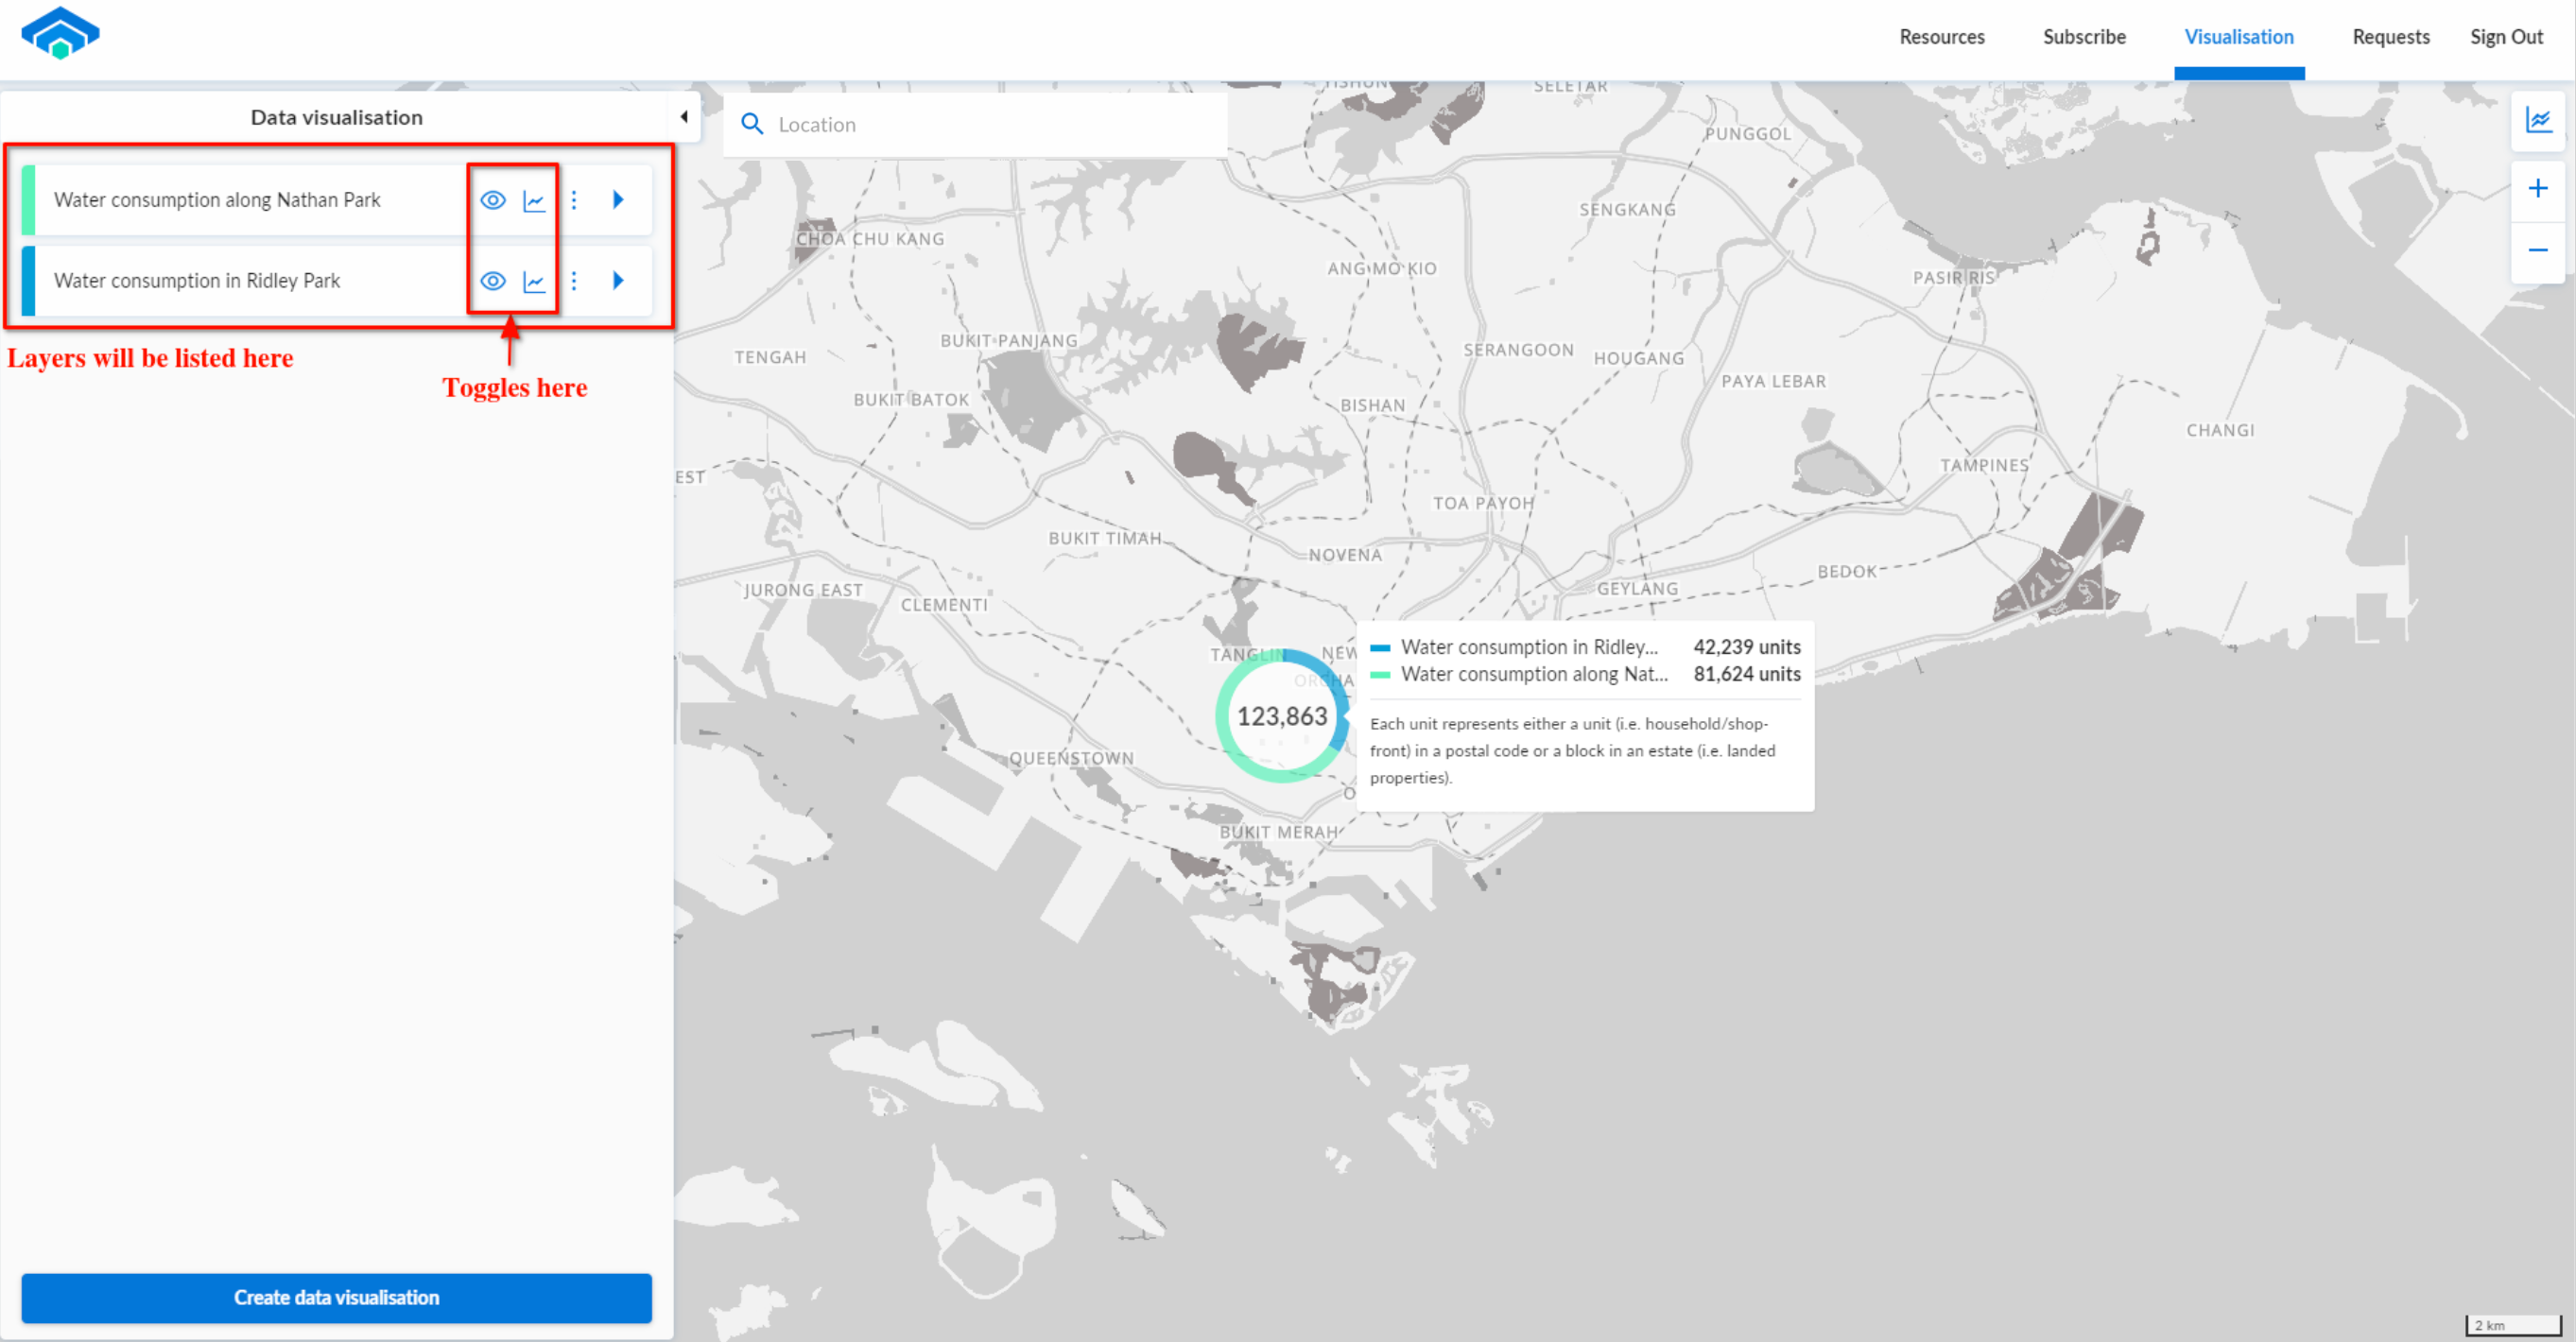The image size is (2576, 1342).
Task: Expand the Nathan Park layer details arrow
Action: (618, 200)
